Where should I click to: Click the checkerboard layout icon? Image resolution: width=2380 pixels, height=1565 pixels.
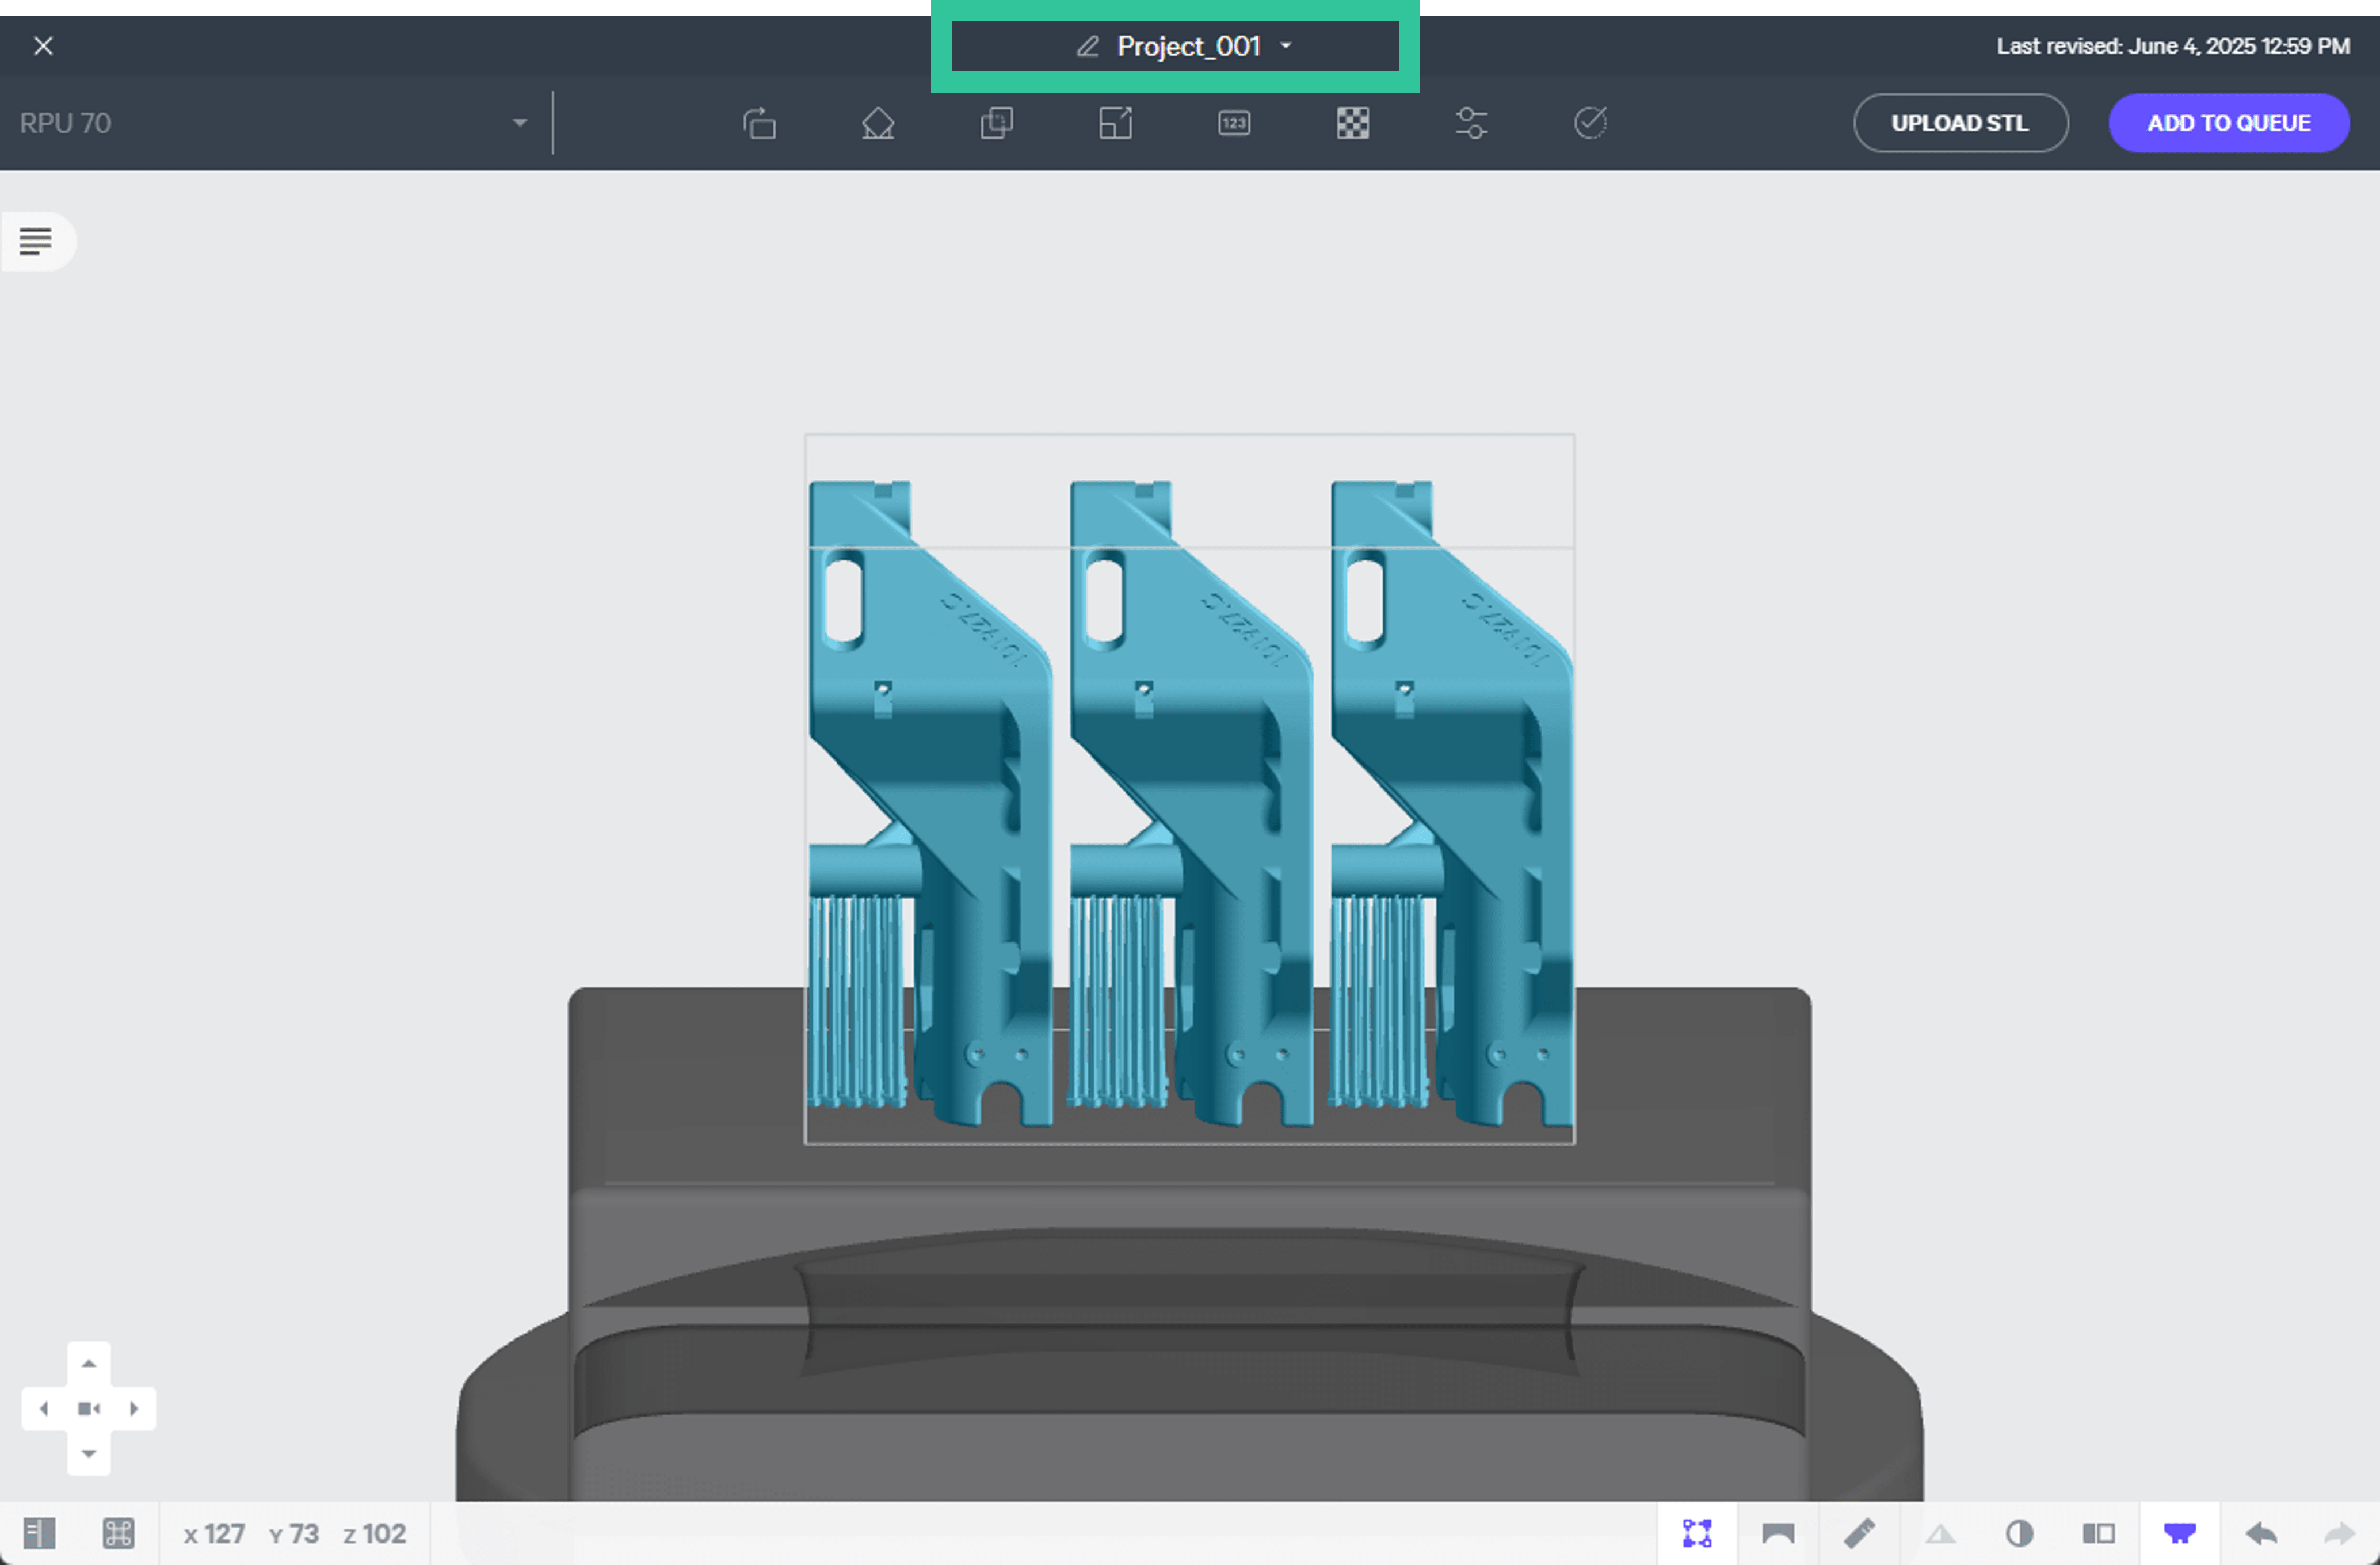pyautogui.click(x=1353, y=123)
